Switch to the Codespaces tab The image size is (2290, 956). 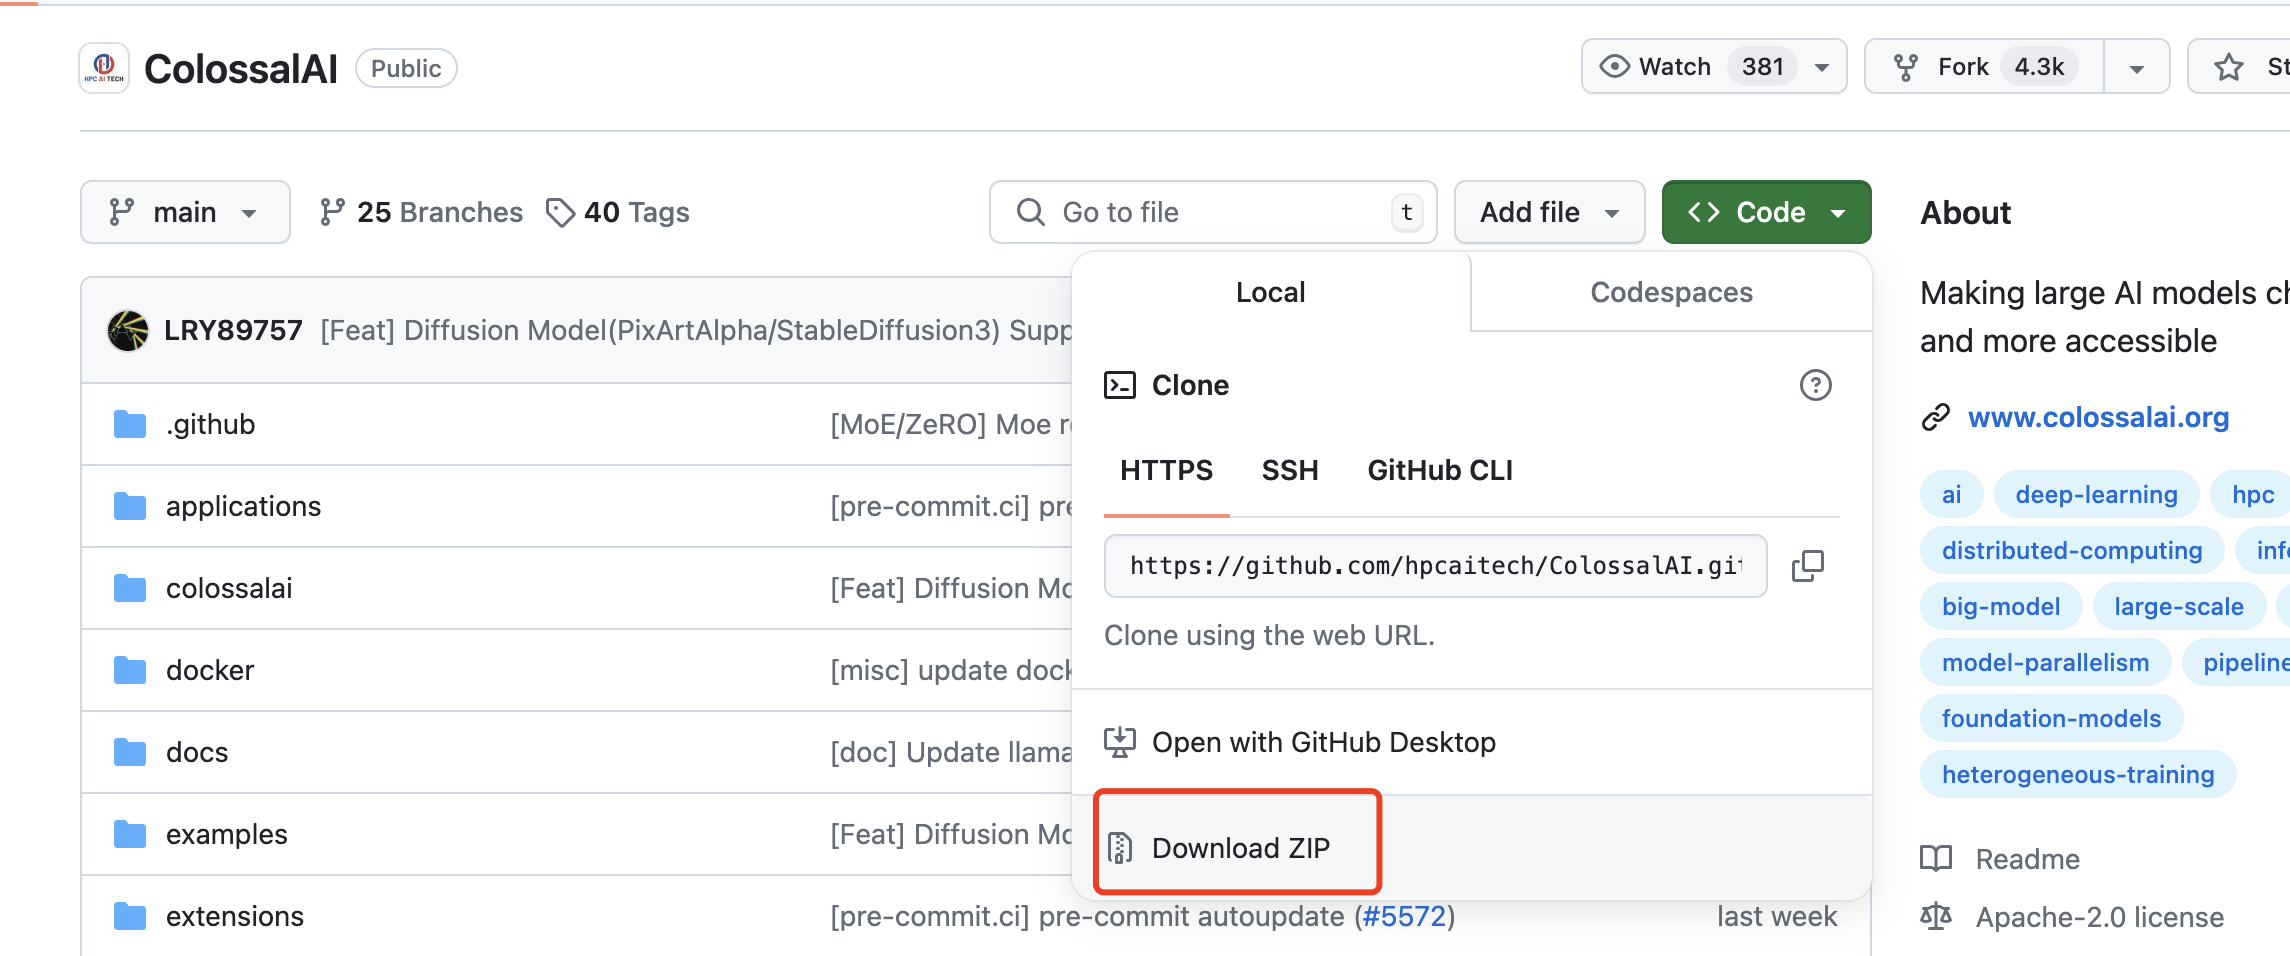tap(1671, 292)
